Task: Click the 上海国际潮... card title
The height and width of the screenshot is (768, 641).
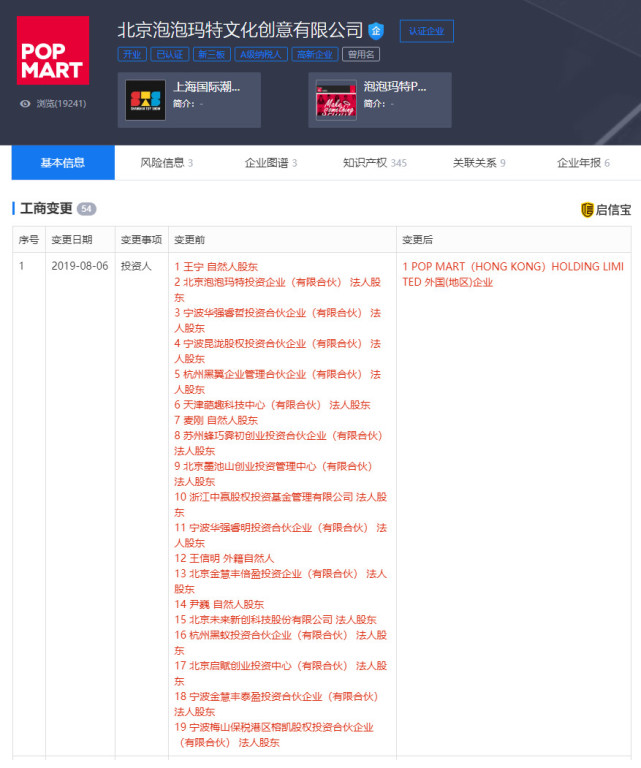Action: [207, 87]
